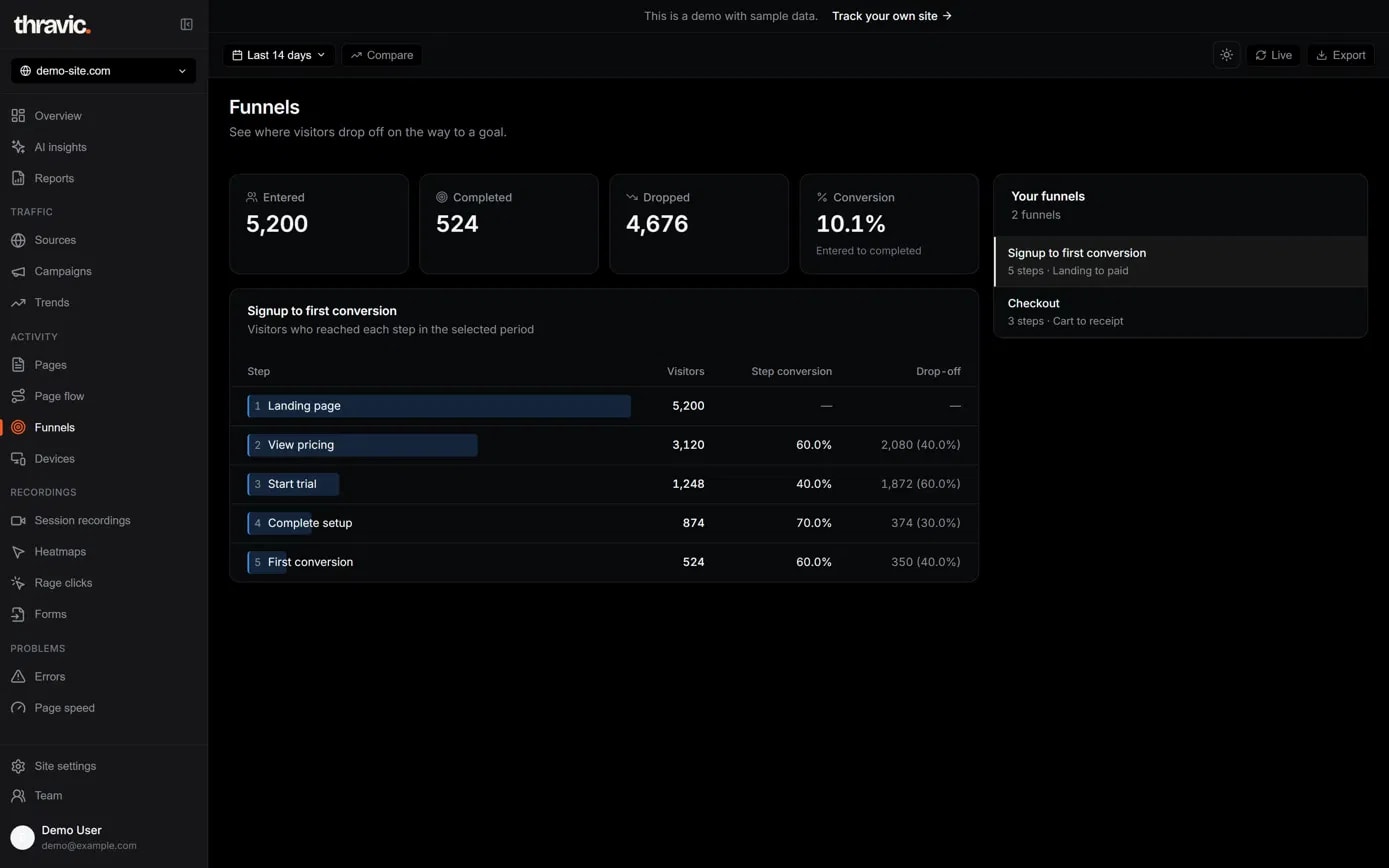Click the Campaigns megaphone icon
The height and width of the screenshot is (868, 1389).
click(x=18, y=271)
